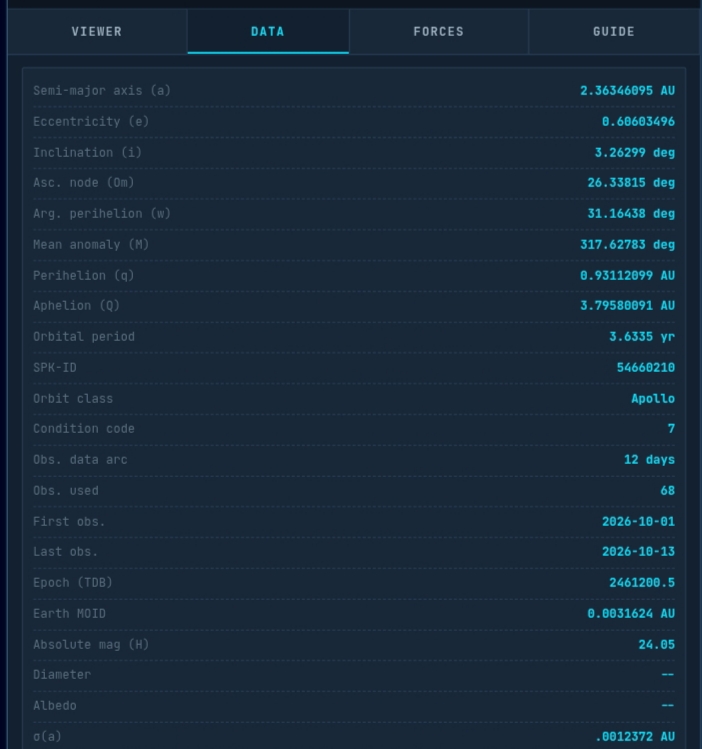Image resolution: width=702 pixels, height=749 pixels.
Task: Click the orbital period value 3.6335 yr
Action: tap(642, 337)
